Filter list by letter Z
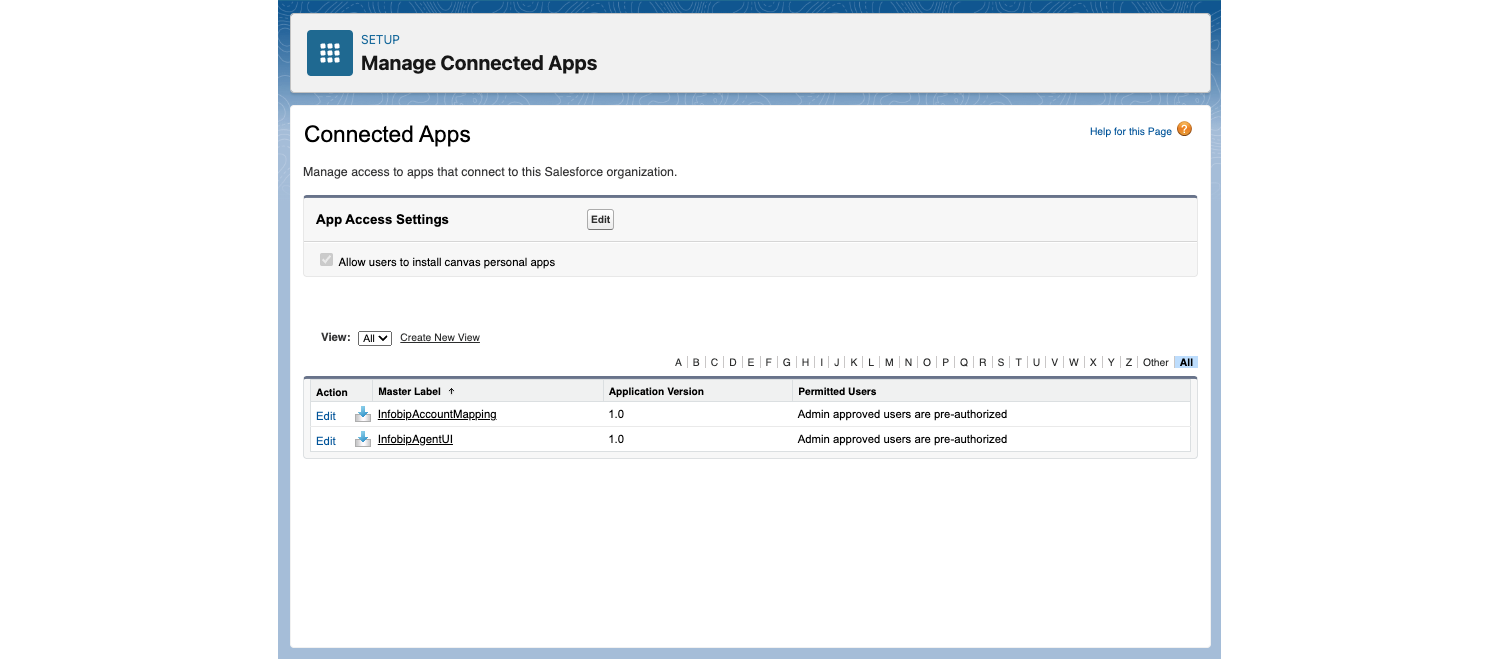 pyautogui.click(x=1129, y=363)
